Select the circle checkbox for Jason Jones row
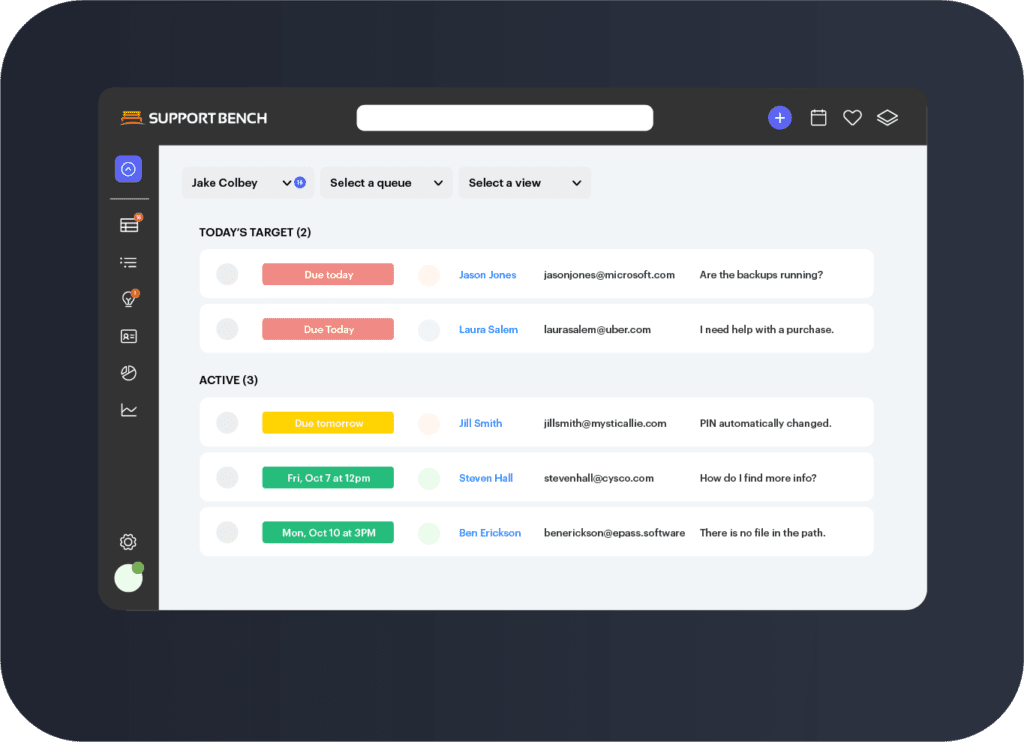The height and width of the screenshot is (742, 1024). pos(227,275)
